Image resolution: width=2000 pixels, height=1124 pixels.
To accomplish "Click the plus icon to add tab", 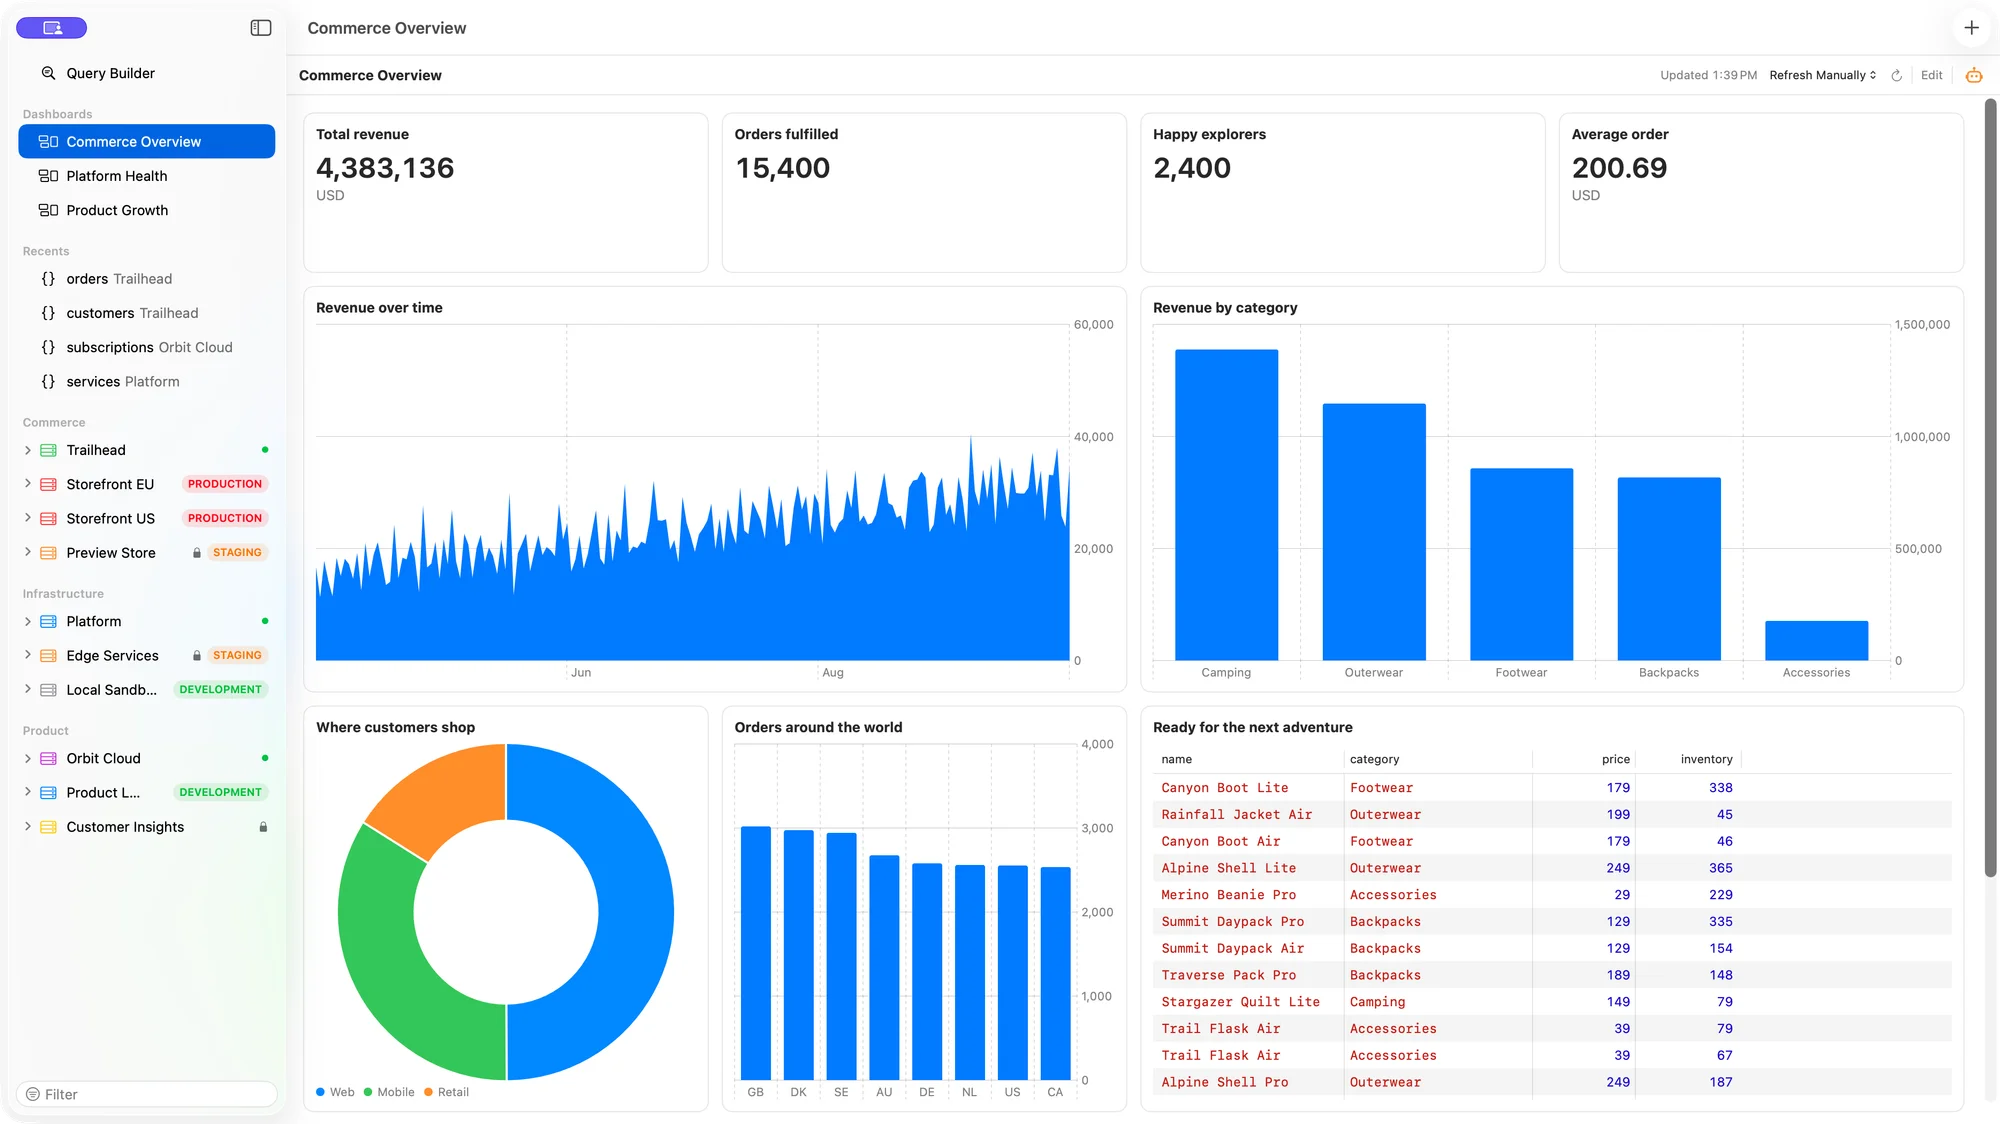I will point(1971,28).
